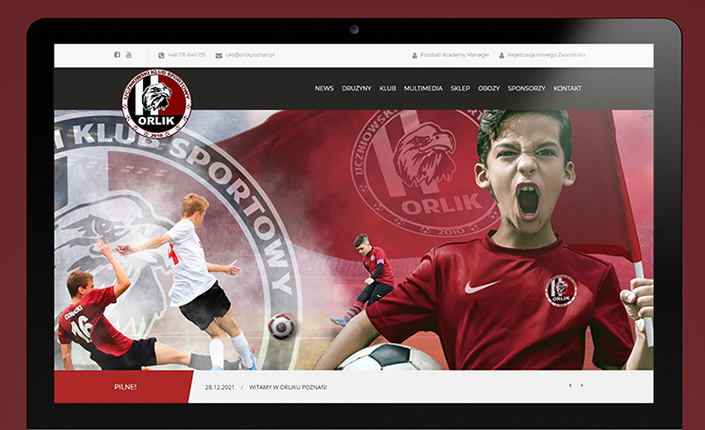
Task: Open the NEWS menu item
Action: [x=324, y=88]
